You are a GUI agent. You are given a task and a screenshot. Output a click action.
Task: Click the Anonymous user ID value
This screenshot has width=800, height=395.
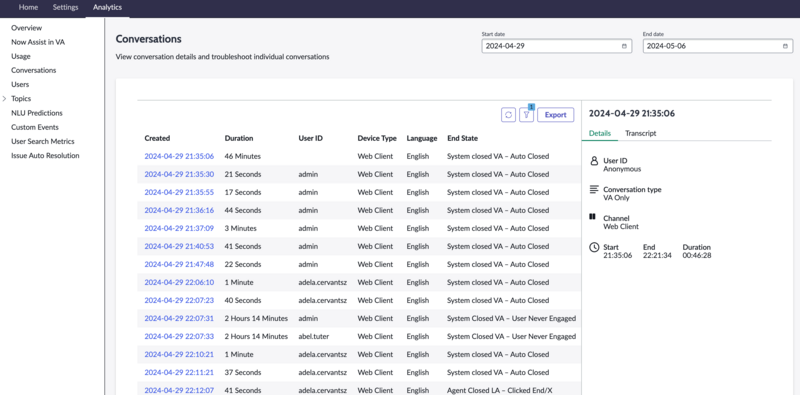622,169
